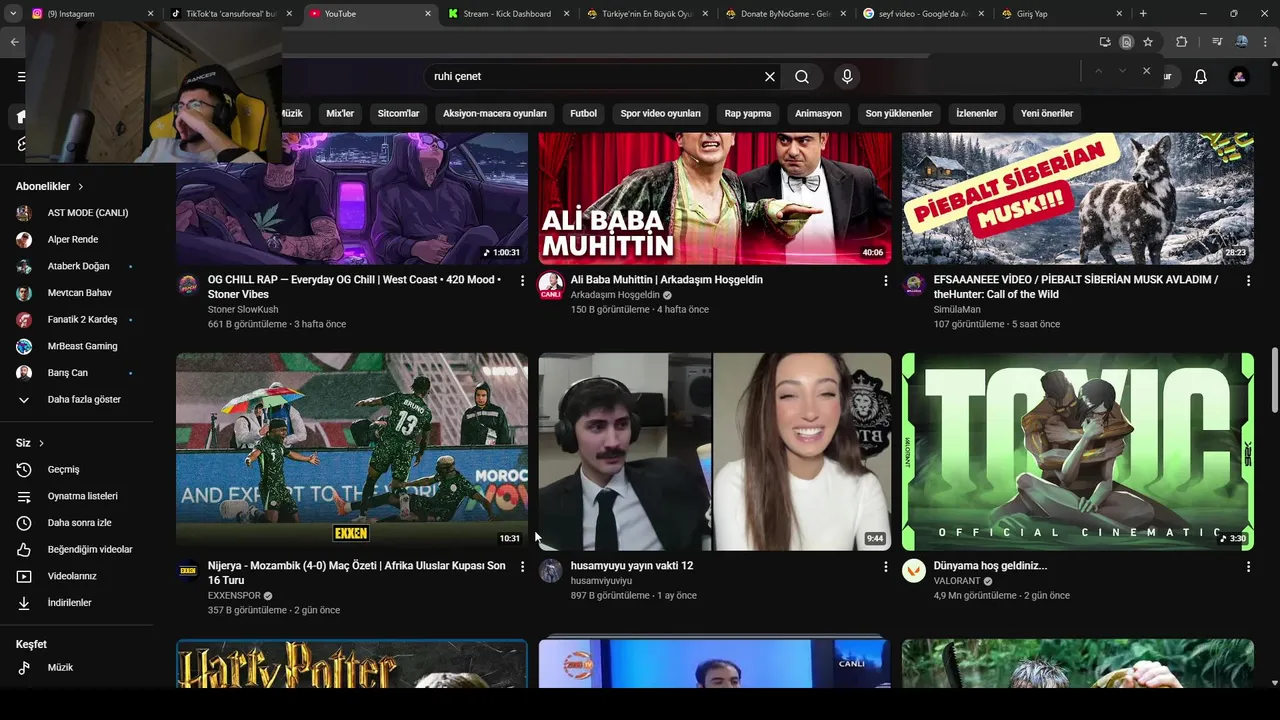Expand the Abonelikler section header
Viewport: 1280px width, 720px height.
[50, 187]
